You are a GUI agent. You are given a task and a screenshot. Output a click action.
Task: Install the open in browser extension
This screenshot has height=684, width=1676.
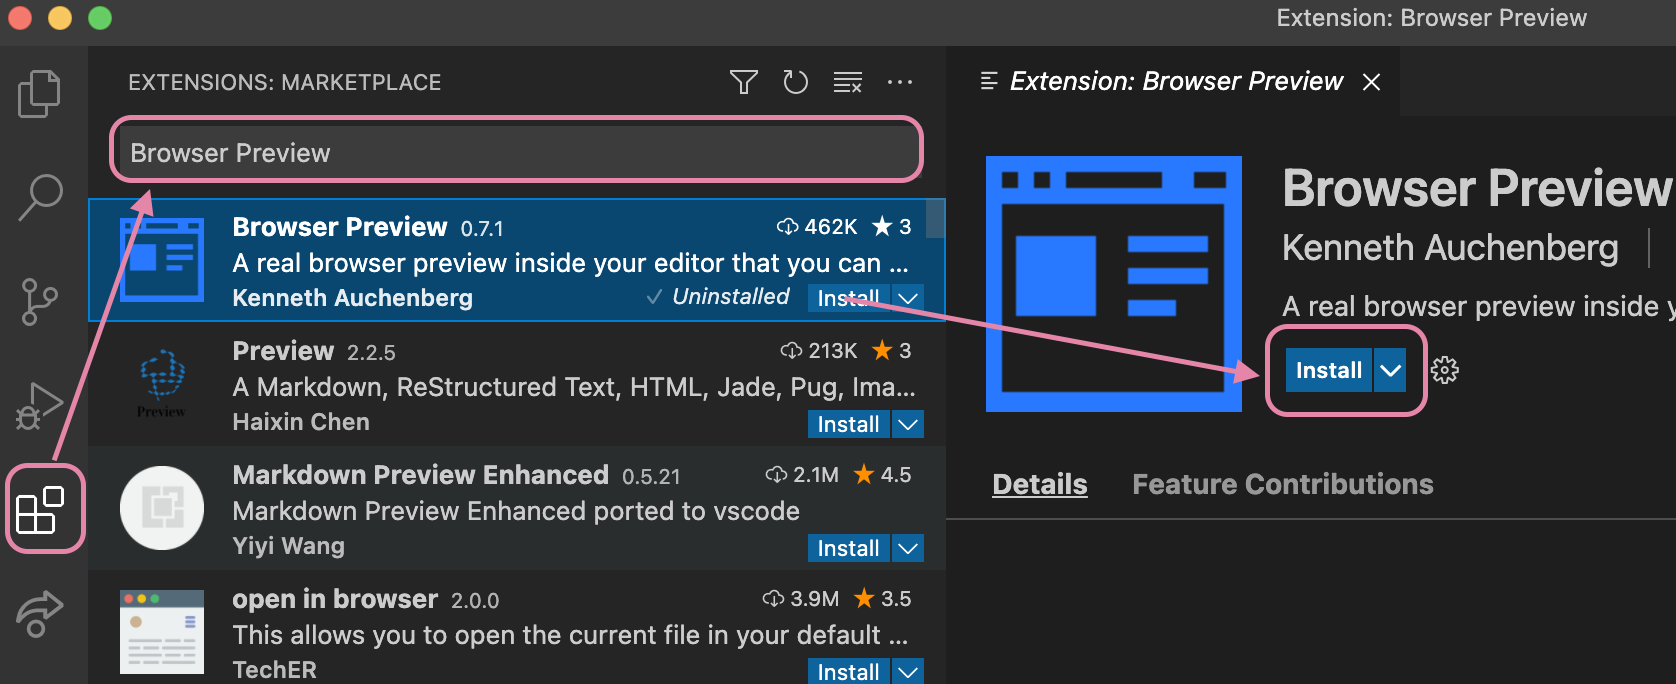(x=848, y=672)
